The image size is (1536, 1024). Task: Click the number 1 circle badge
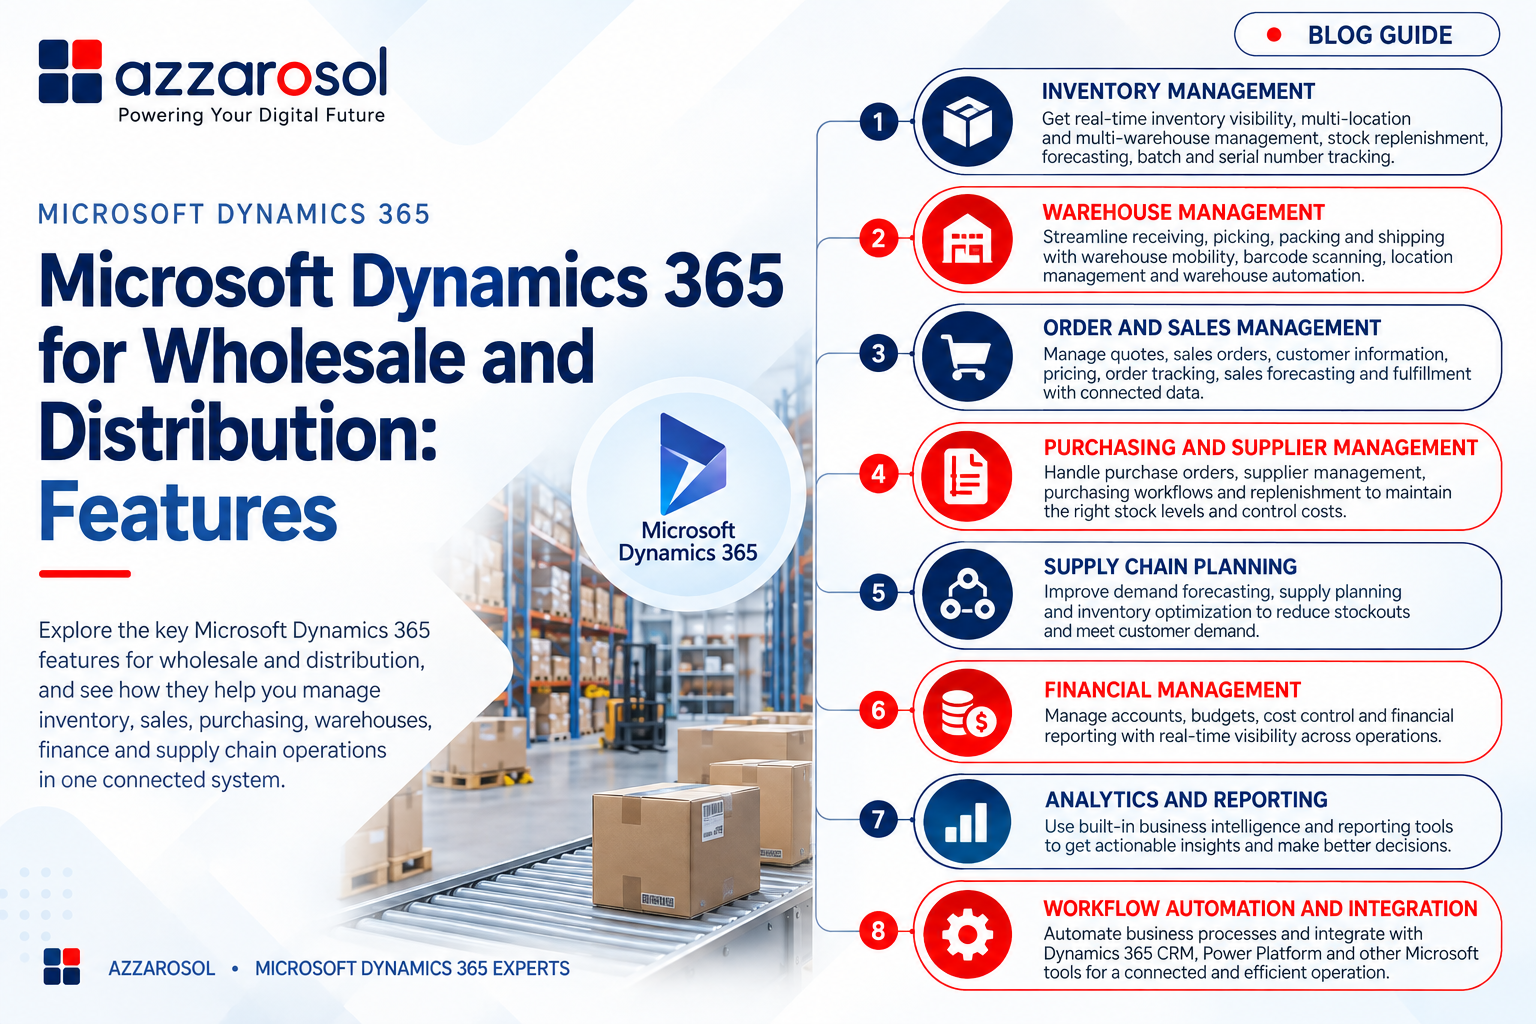[878, 122]
